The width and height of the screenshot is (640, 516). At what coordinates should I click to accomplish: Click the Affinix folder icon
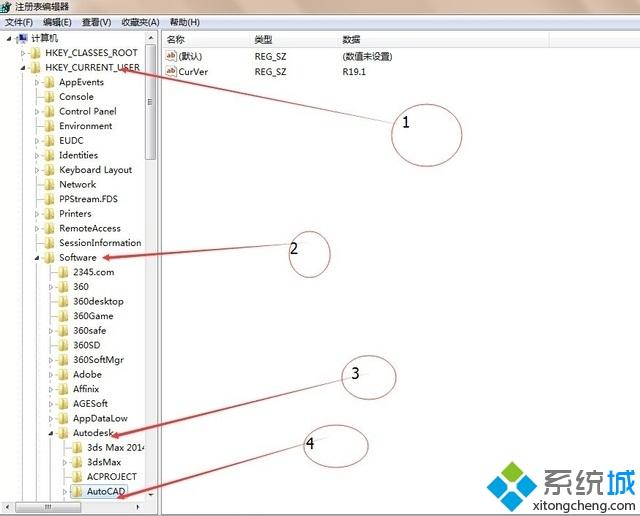pos(63,389)
